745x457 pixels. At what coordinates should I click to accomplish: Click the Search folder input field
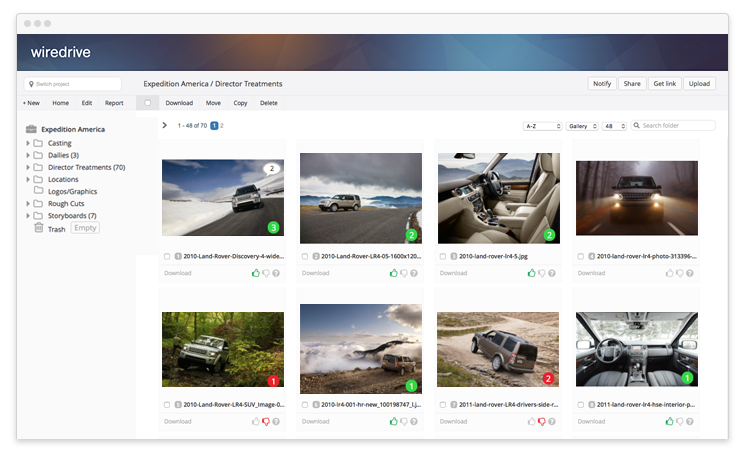coord(677,126)
